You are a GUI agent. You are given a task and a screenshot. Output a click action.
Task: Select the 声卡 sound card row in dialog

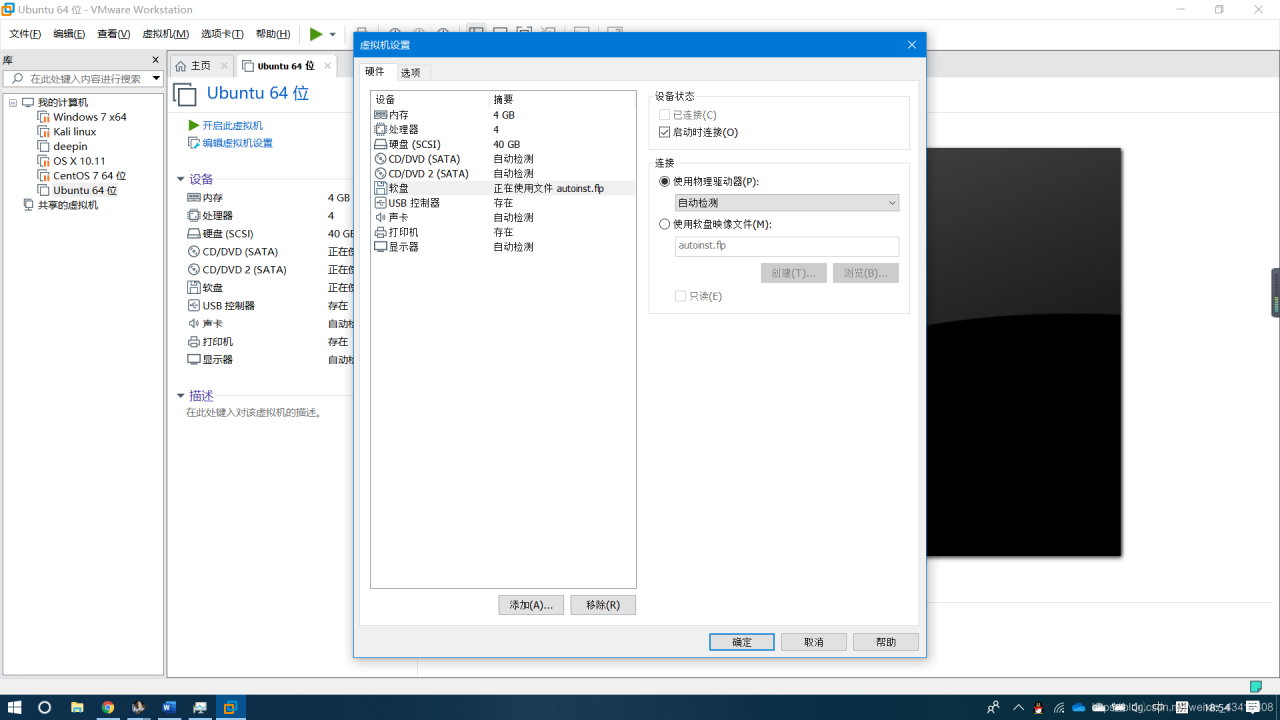503,217
